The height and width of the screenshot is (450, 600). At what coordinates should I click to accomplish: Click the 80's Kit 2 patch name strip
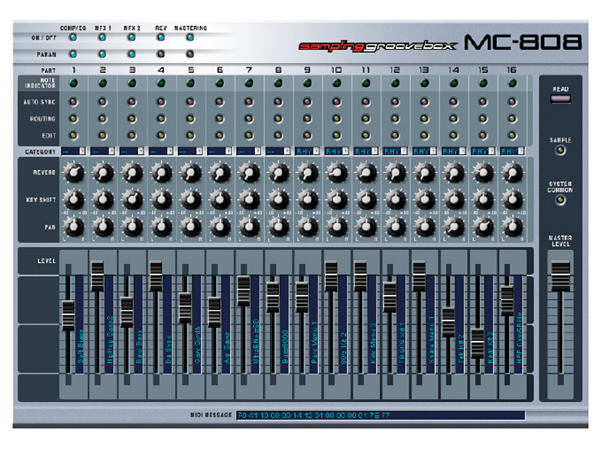point(343,324)
